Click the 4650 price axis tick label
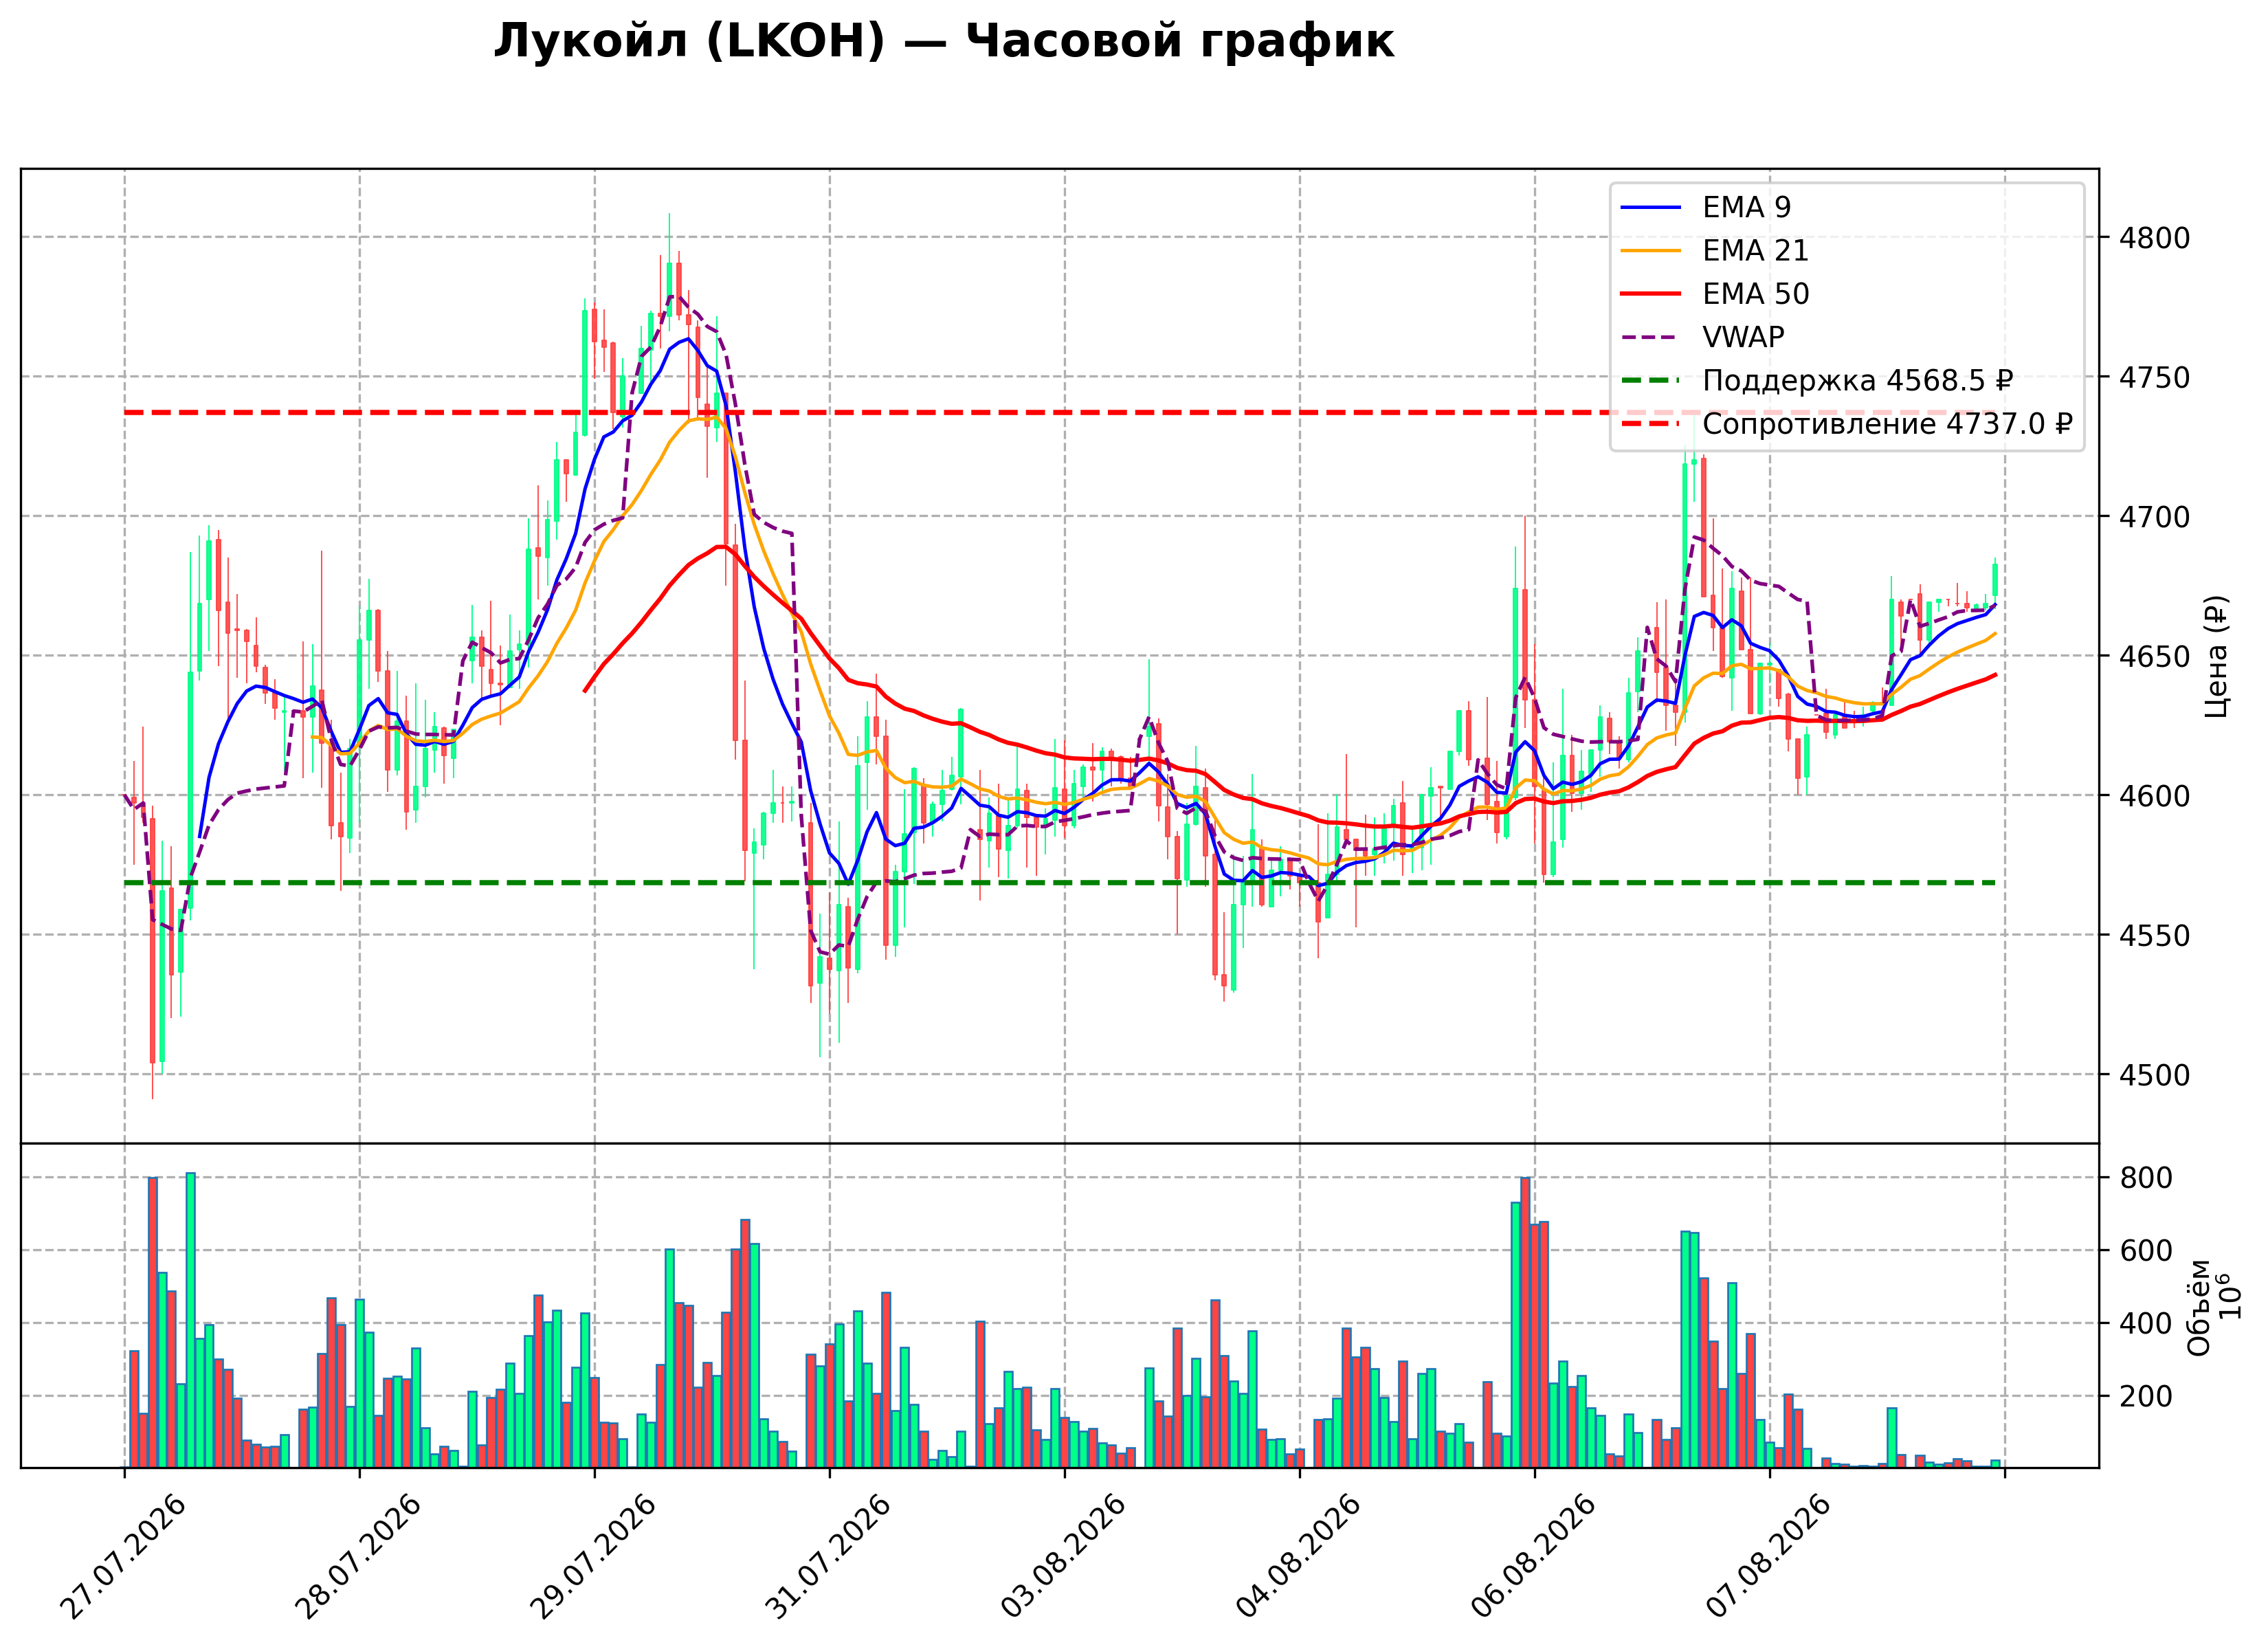Image resolution: width=2268 pixels, height=1645 pixels. [x=2154, y=657]
